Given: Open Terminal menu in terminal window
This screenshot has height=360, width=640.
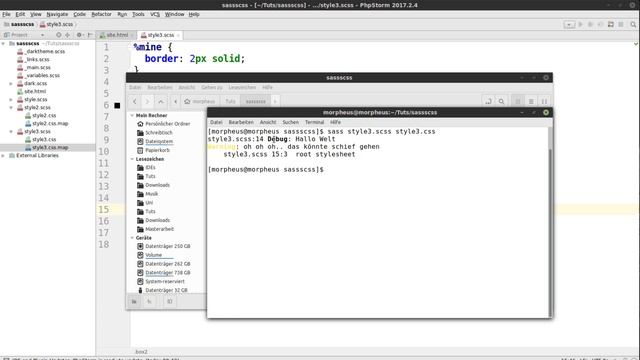Looking at the screenshot, I should [314, 122].
